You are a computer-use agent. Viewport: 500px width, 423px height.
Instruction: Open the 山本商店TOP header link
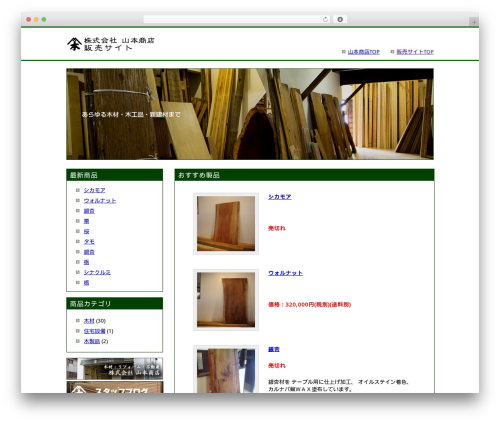pyautogui.click(x=364, y=52)
